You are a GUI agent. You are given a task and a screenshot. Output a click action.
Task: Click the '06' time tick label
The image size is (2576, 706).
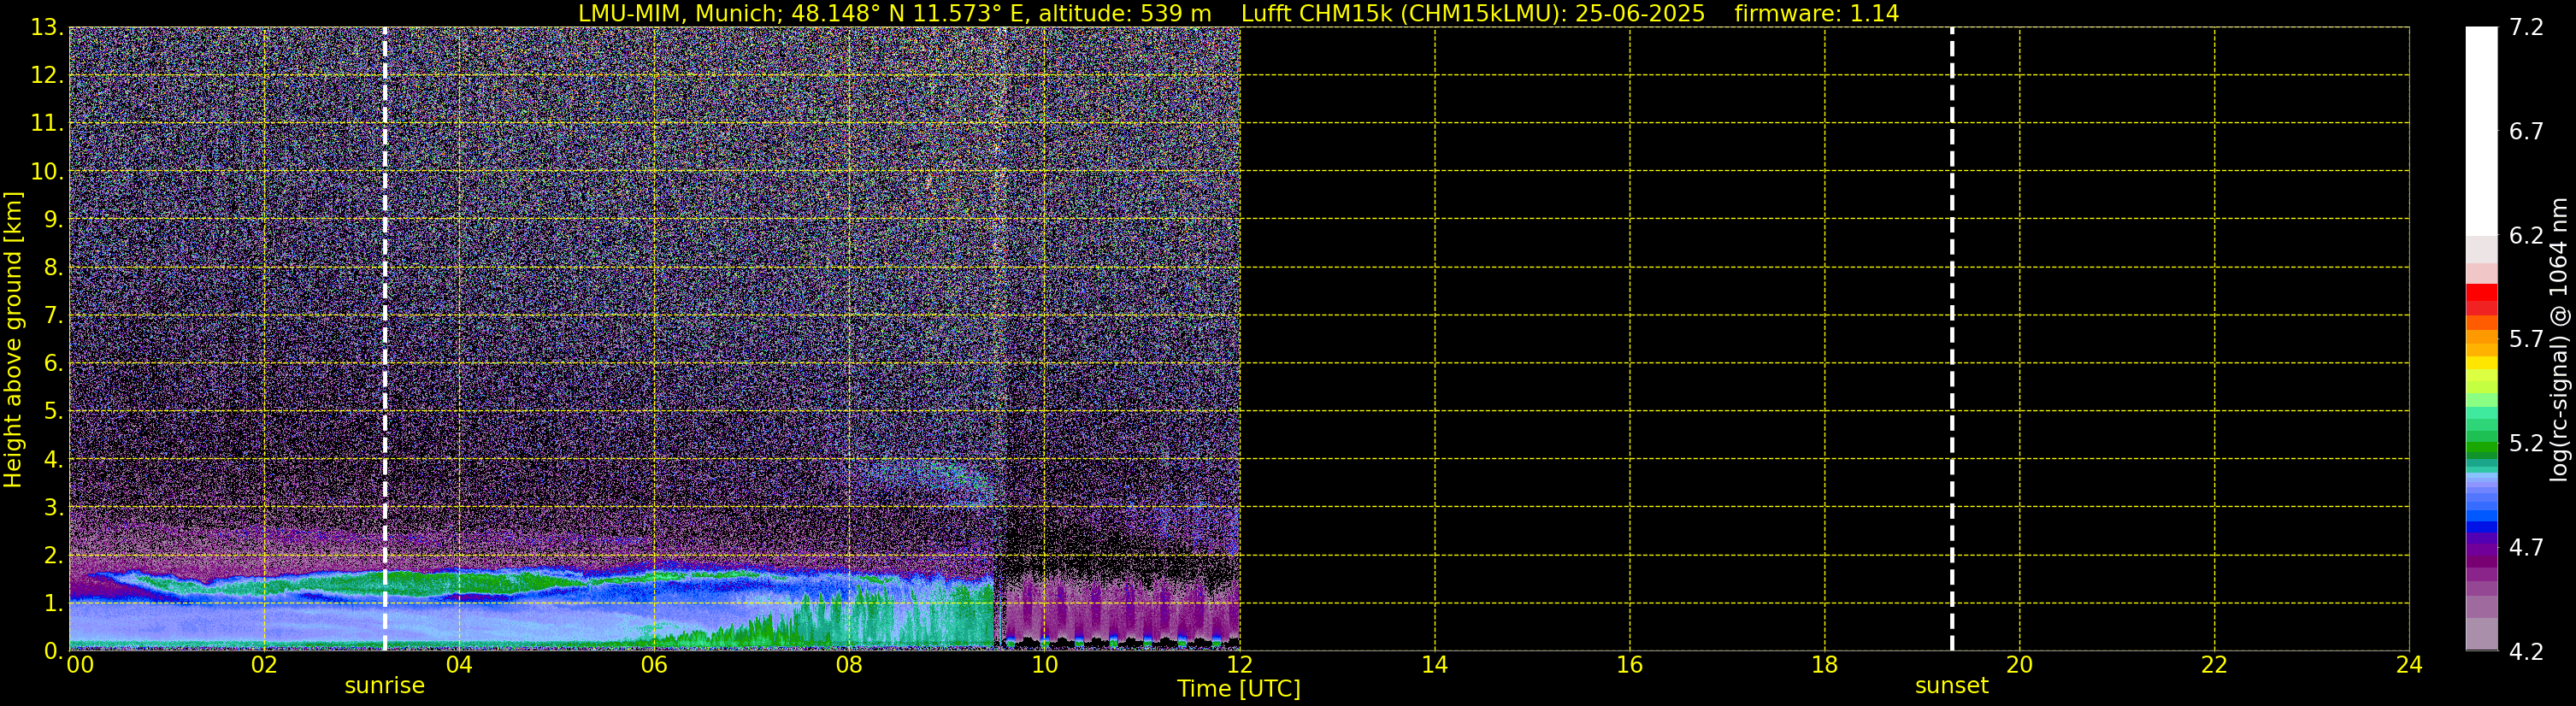[654, 665]
